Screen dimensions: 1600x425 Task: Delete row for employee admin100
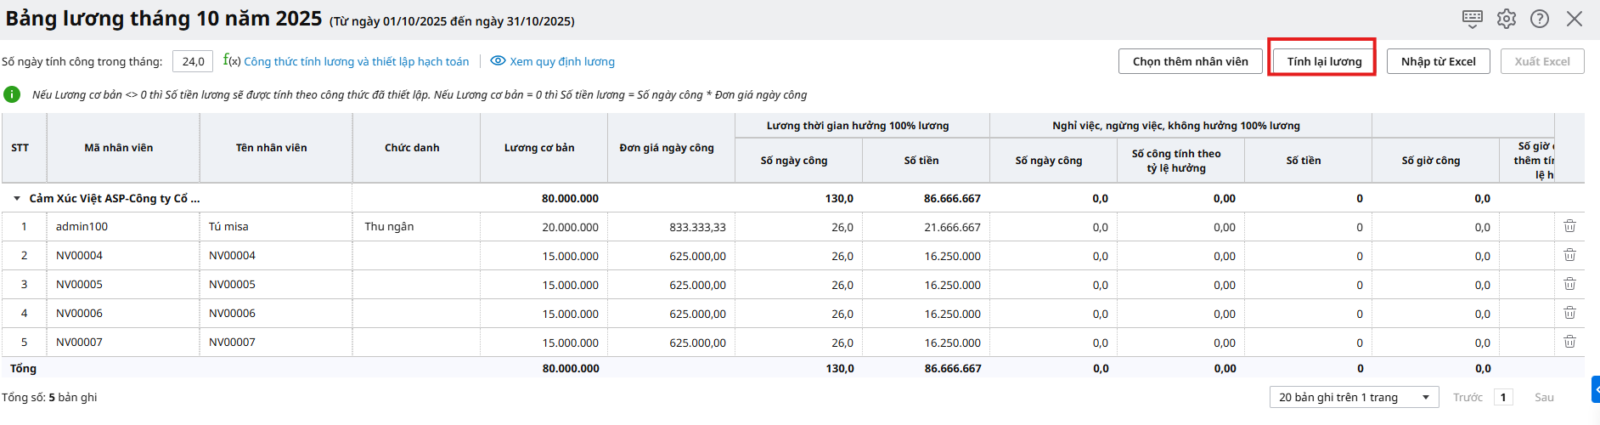coord(1569,227)
